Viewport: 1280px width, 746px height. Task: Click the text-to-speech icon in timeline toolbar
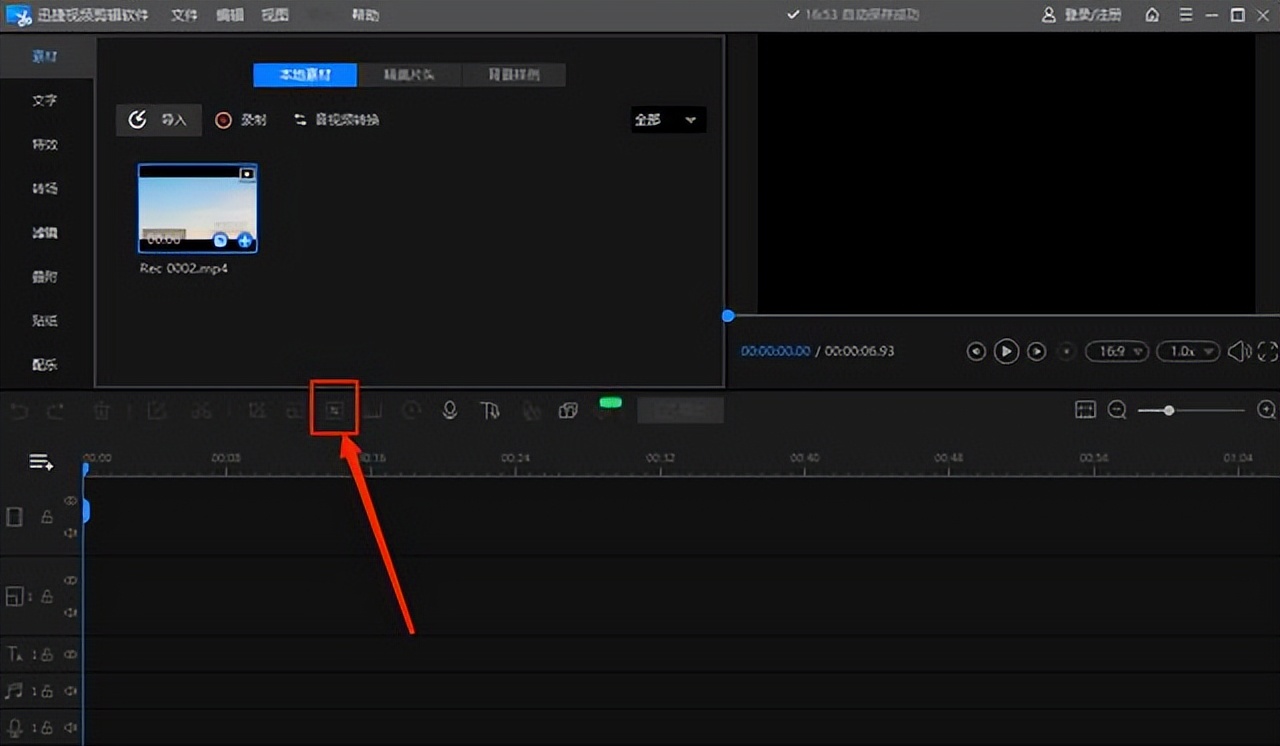[x=489, y=410]
